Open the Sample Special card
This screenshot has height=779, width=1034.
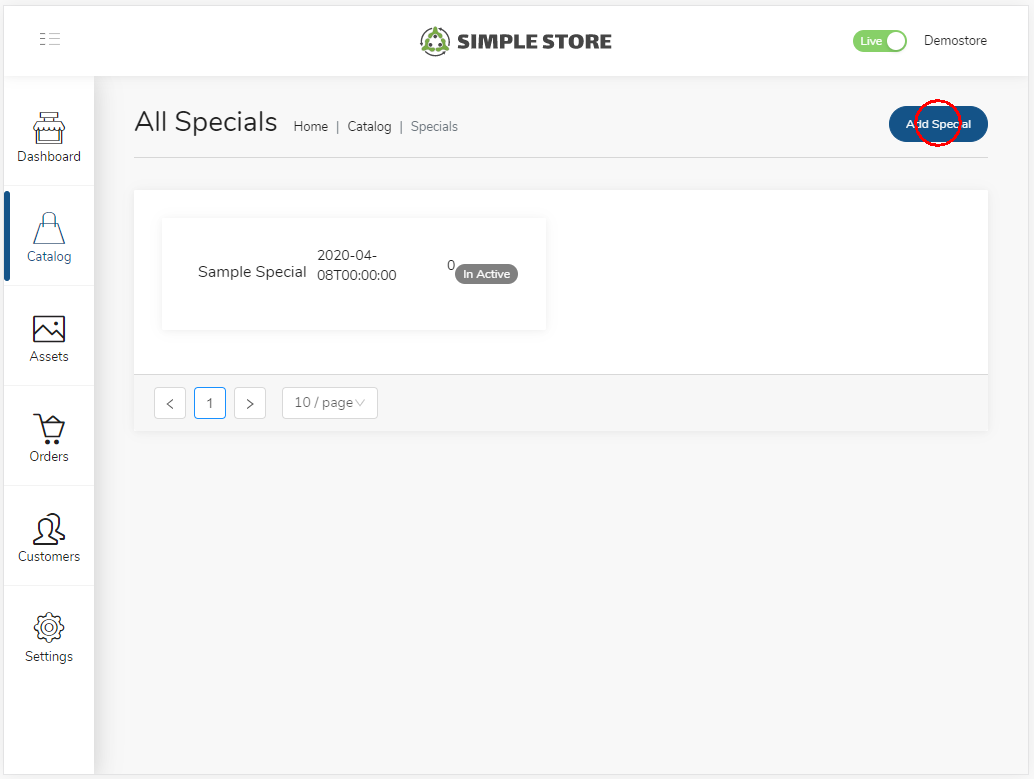click(x=252, y=272)
